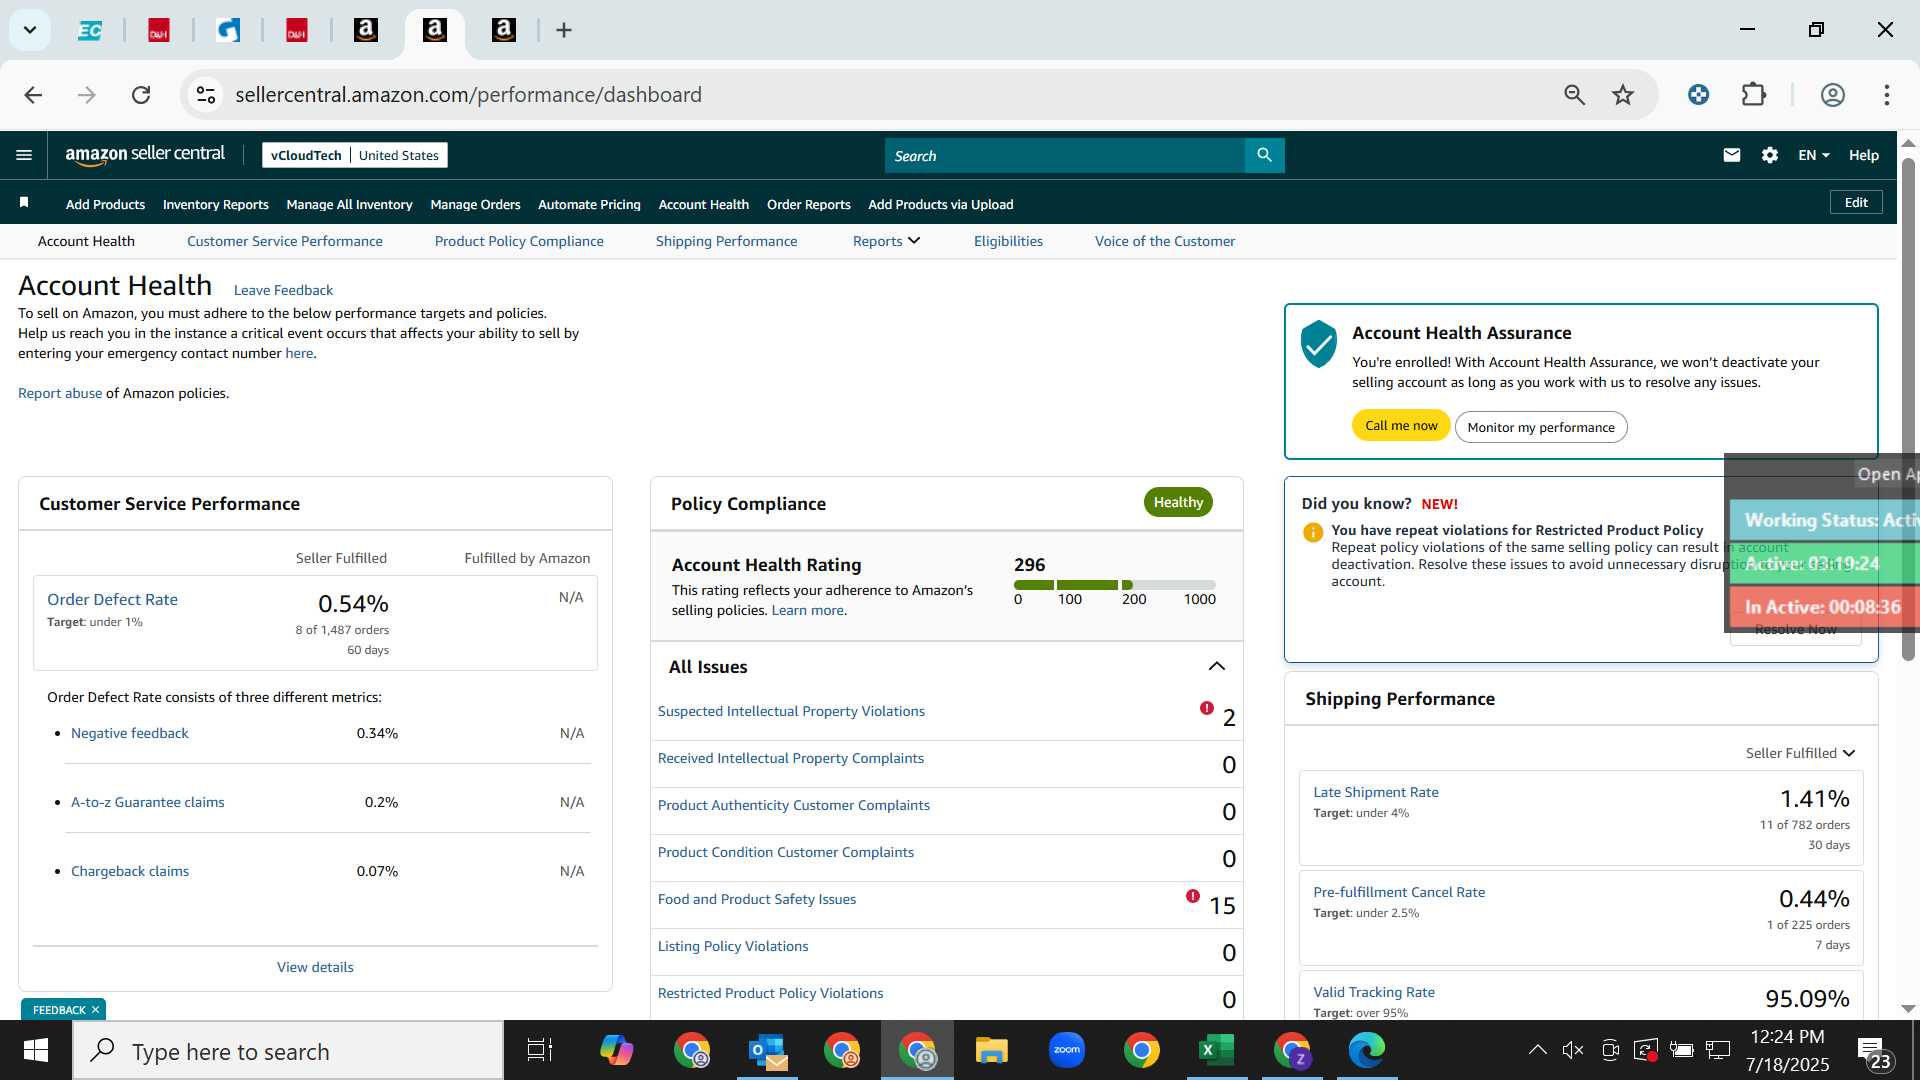Open Automate Pricing menu item
The image size is (1920, 1080).
(589, 204)
